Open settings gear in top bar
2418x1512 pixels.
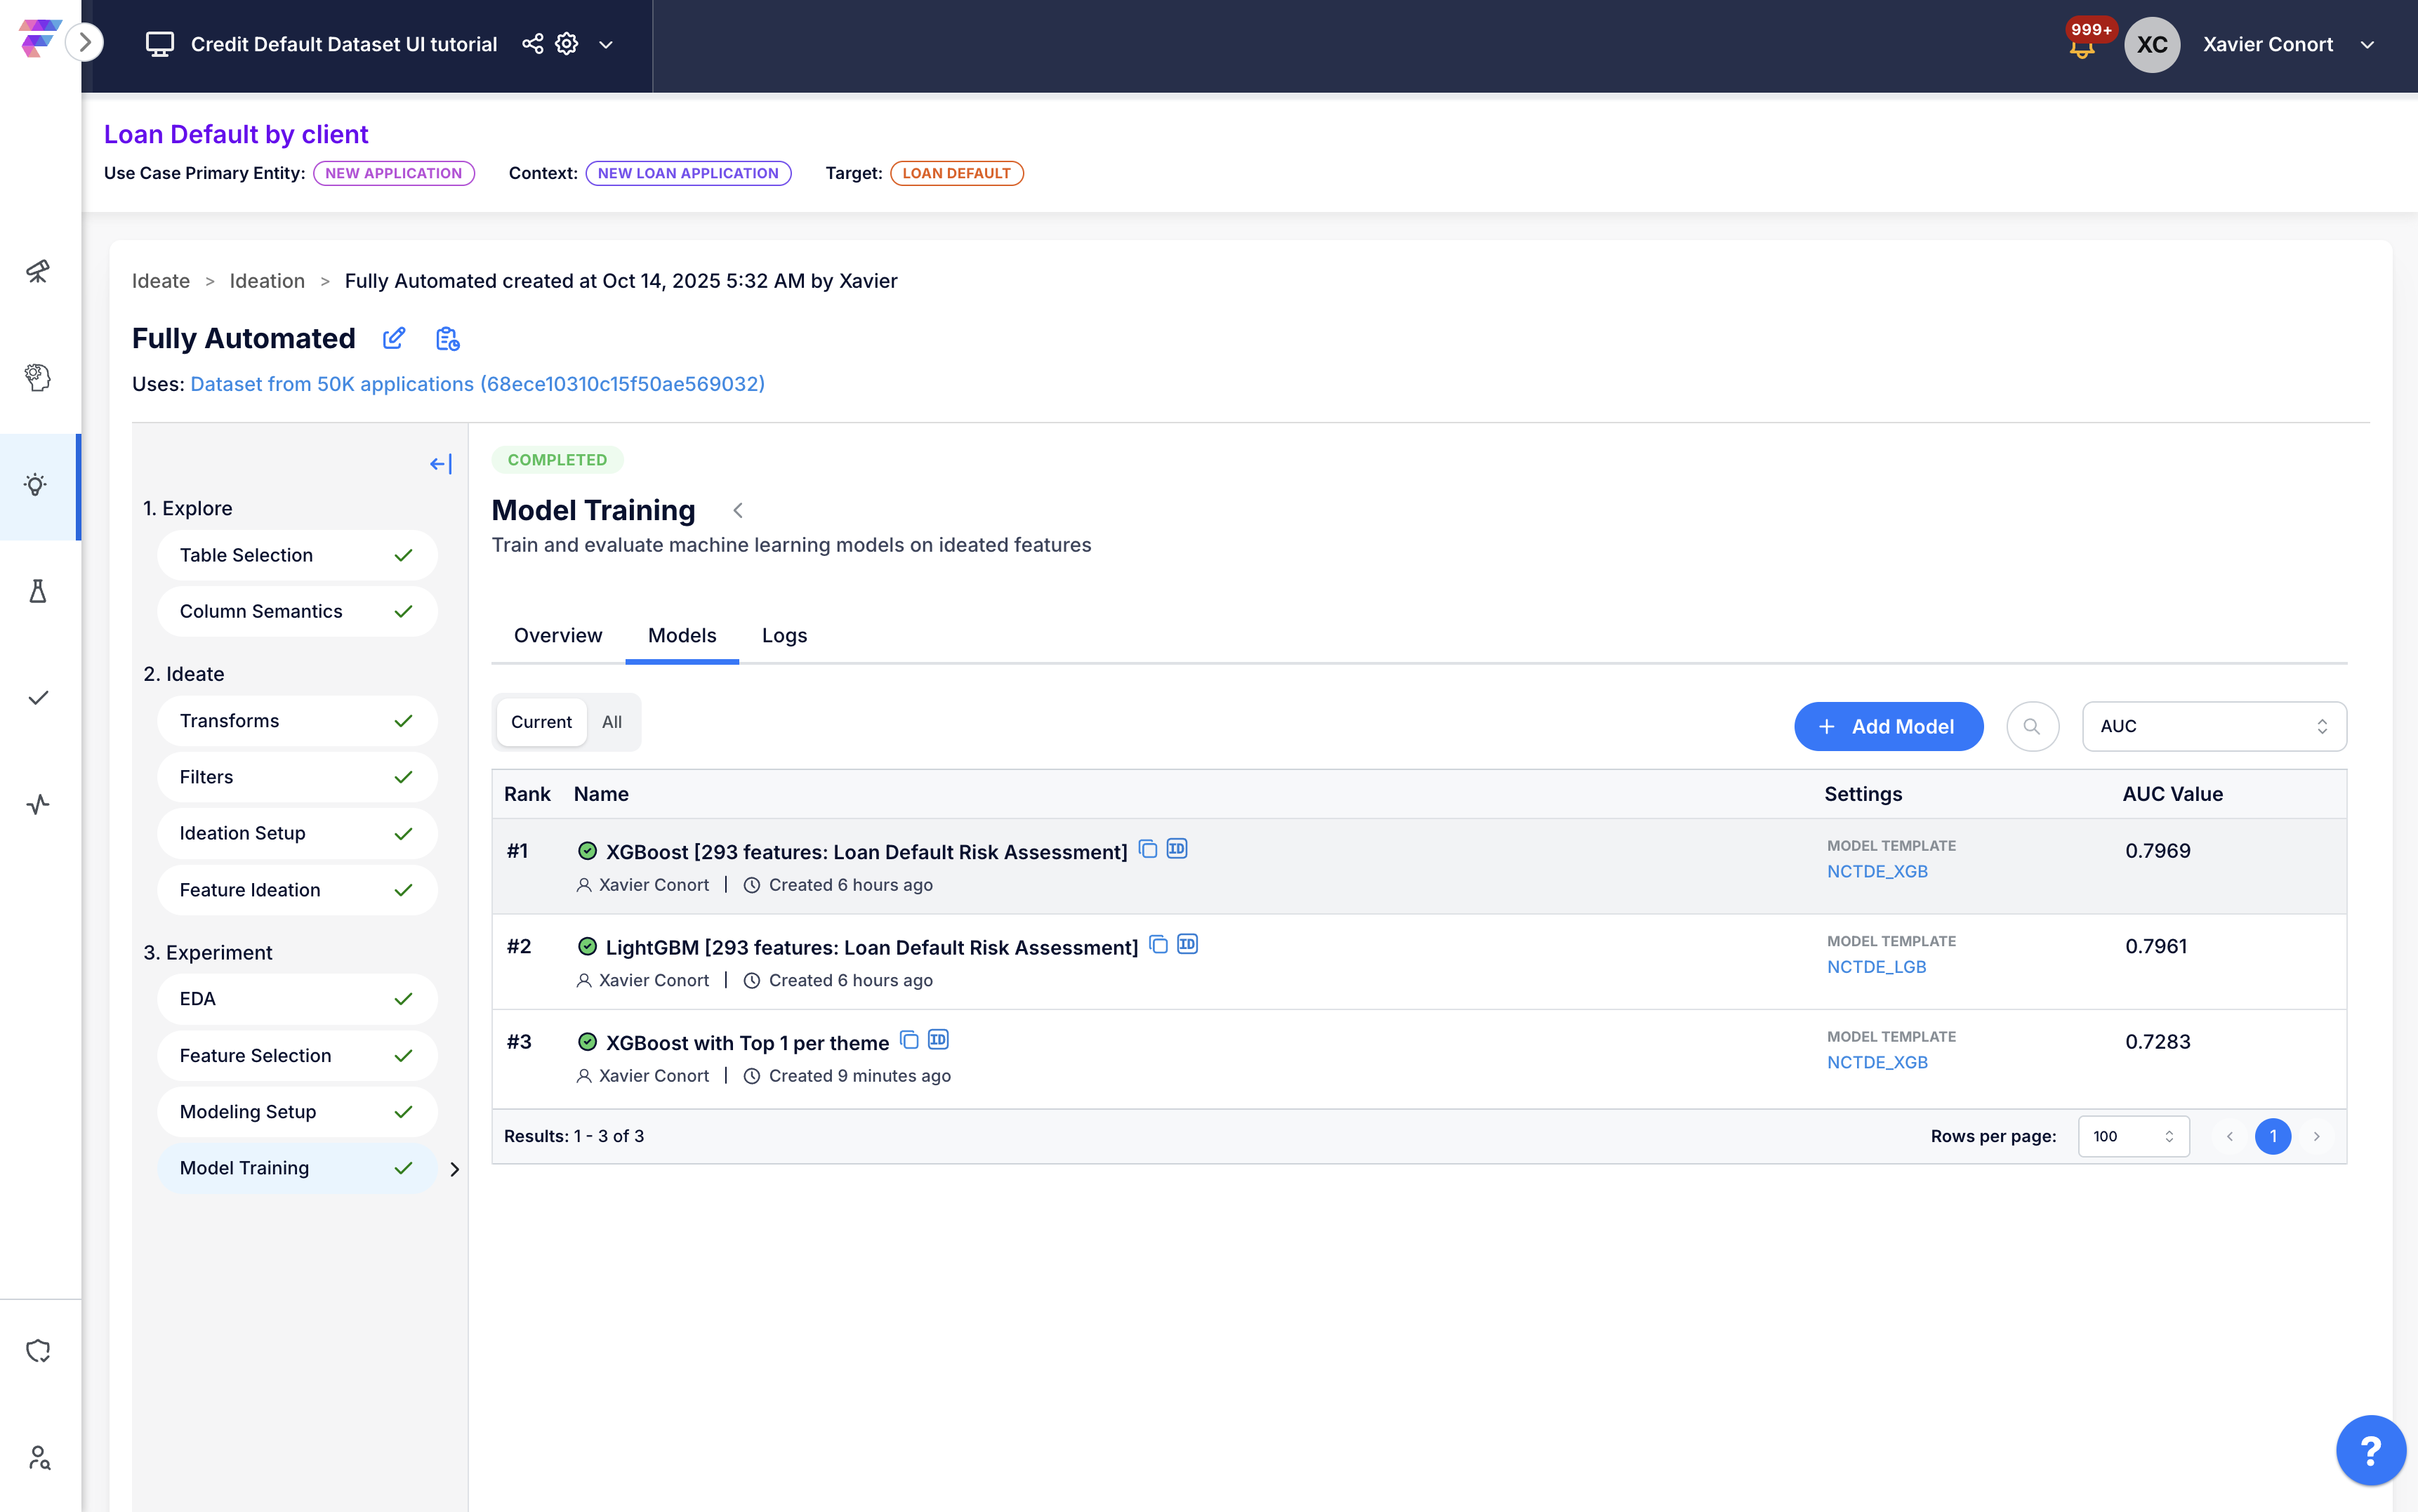tap(567, 44)
